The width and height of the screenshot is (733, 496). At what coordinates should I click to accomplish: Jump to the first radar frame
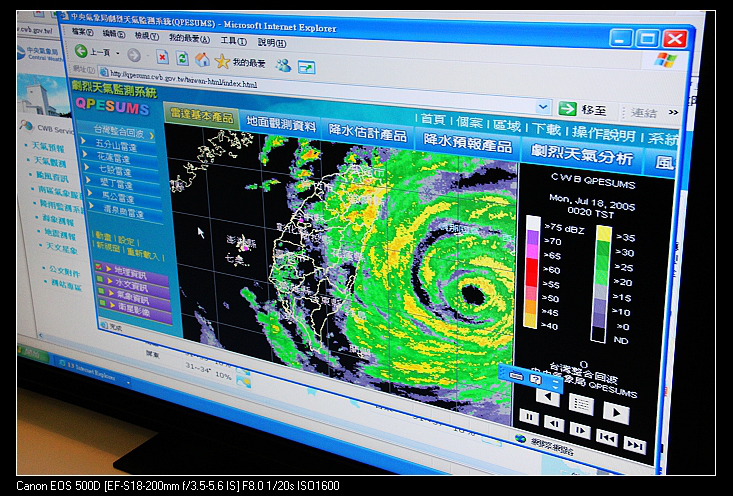(607, 438)
